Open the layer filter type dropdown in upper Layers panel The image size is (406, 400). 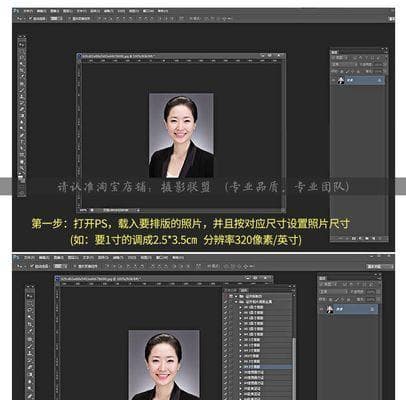pyautogui.click(x=340, y=57)
